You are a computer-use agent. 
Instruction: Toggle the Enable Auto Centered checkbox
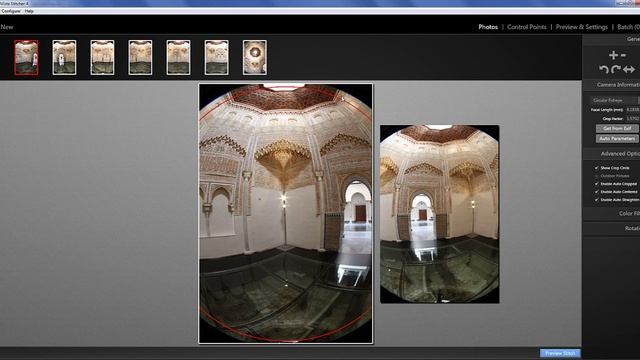point(597,192)
